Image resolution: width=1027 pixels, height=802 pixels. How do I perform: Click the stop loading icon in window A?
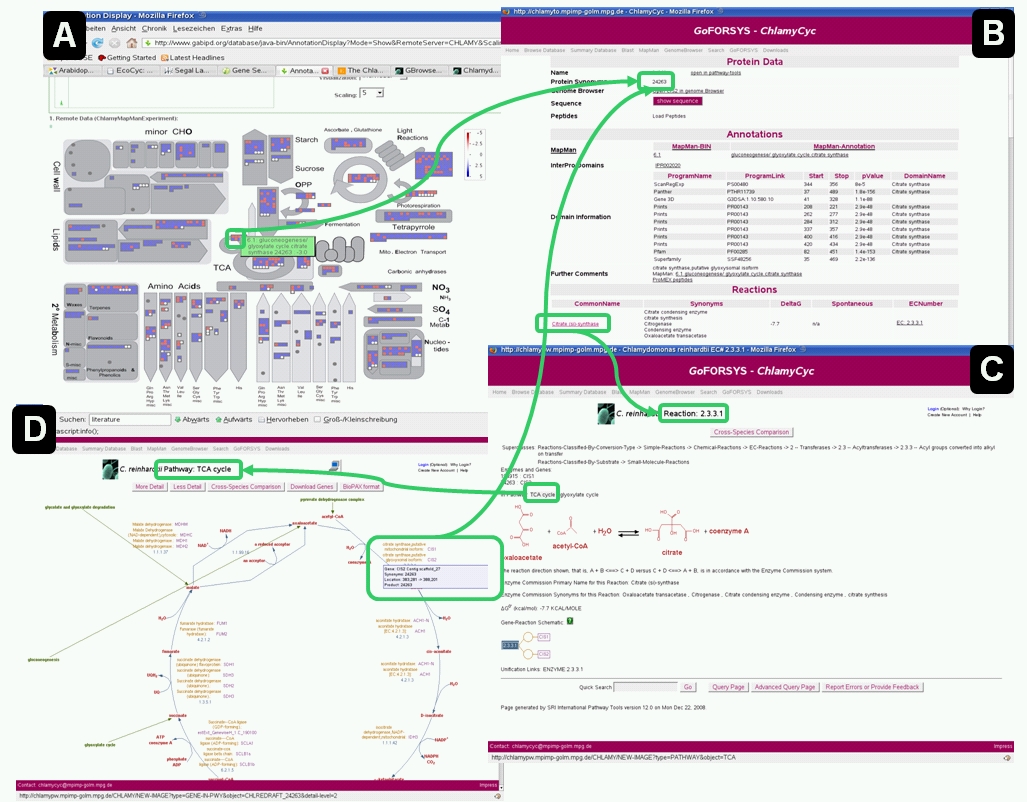[115, 43]
